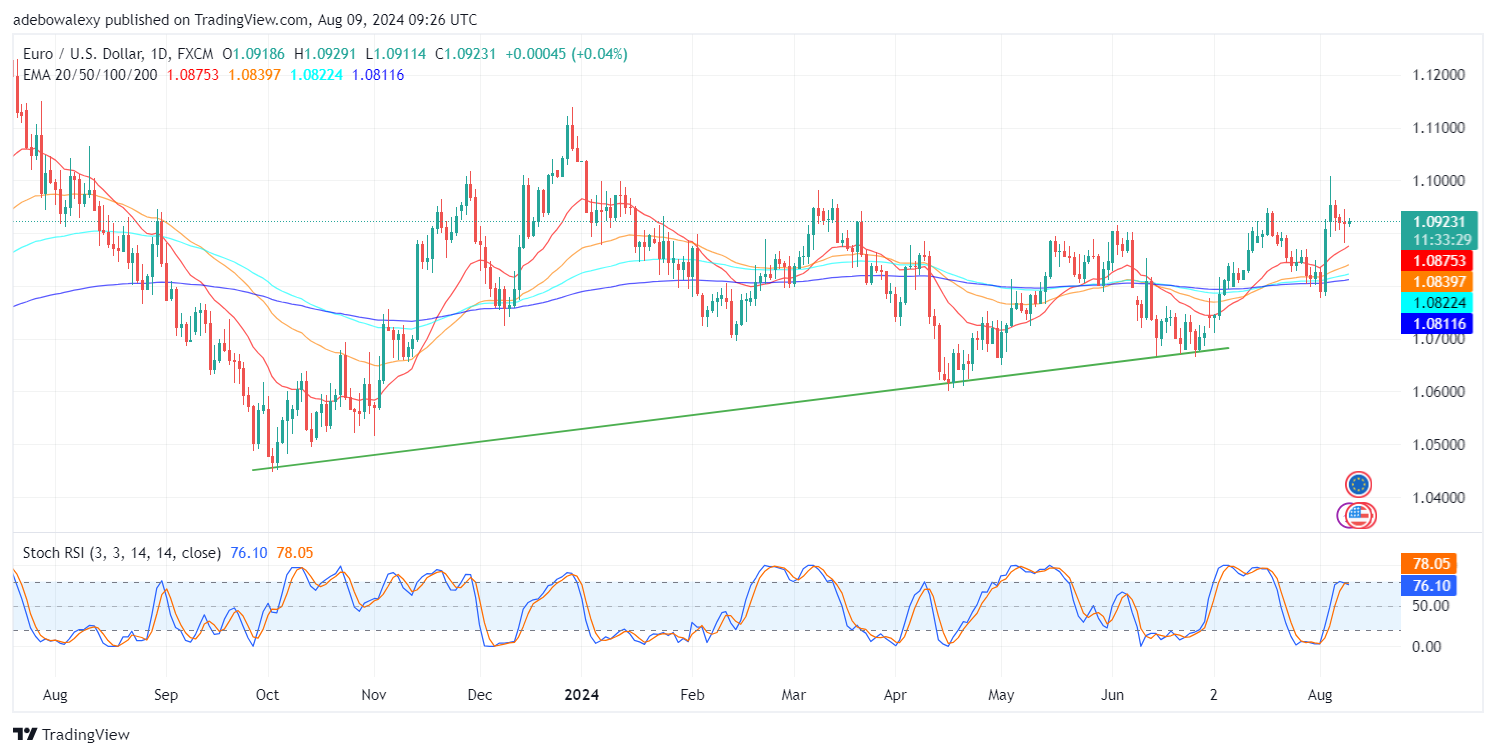Image resolution: width=1496 pixels, height=756 pixels.
Task: Click the 1.12000 price axis label
Action: [1437, 75]
